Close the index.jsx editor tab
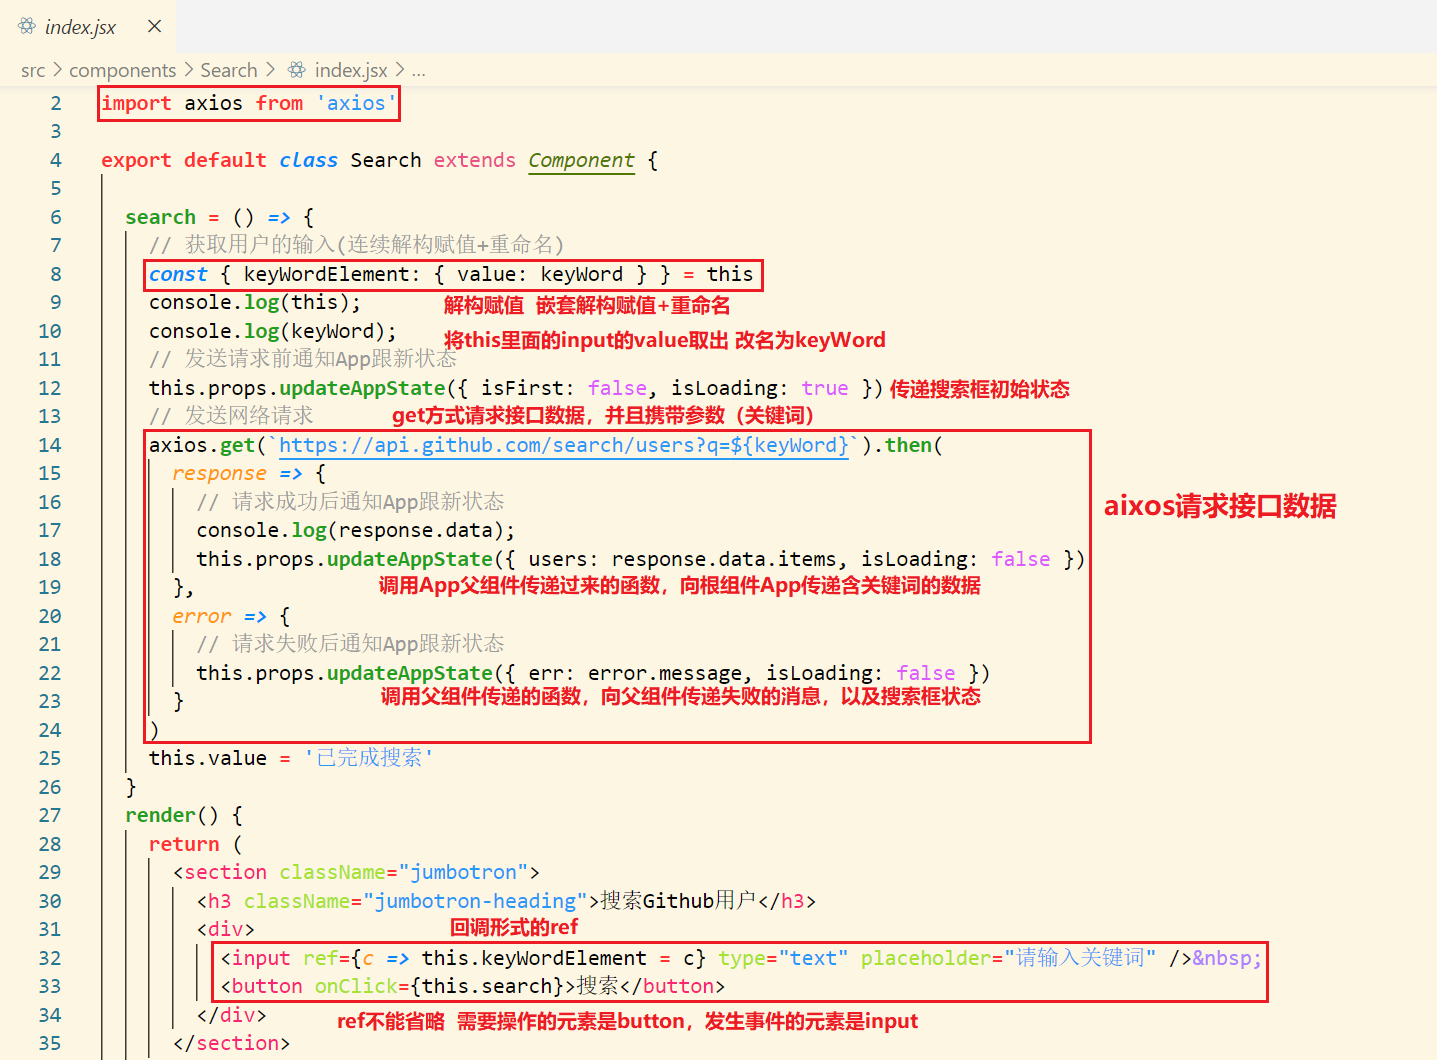Screen dimensions: 1437x1060 coord(153,27)
